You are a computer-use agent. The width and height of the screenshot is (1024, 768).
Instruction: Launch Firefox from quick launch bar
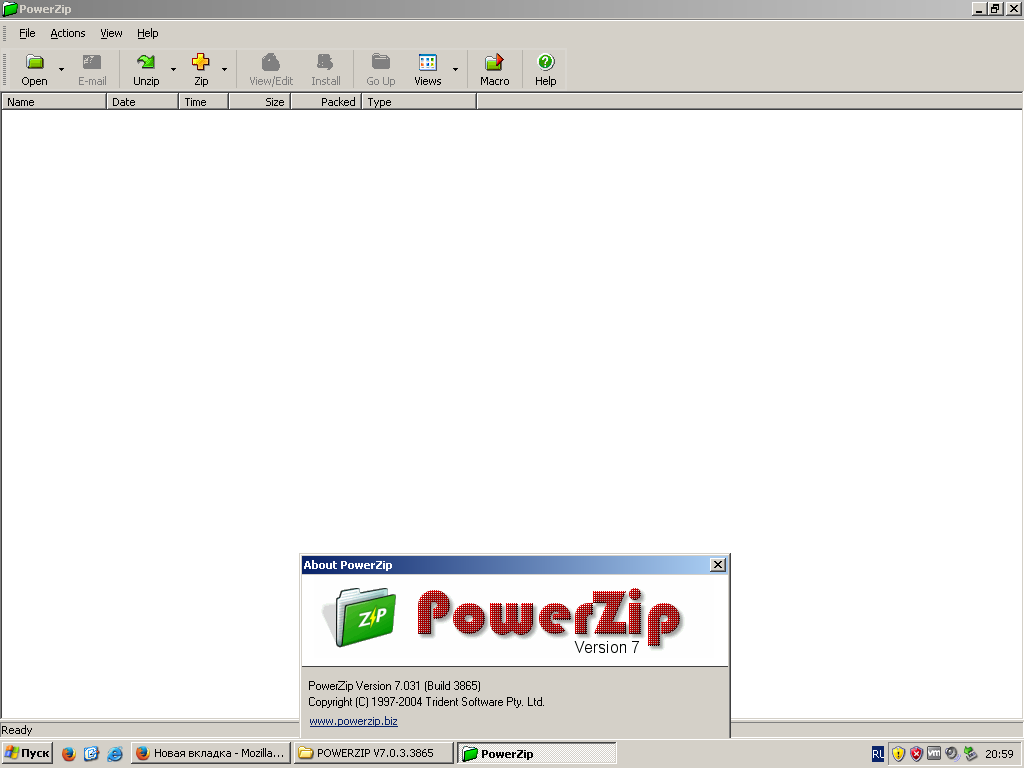point(69,754)
